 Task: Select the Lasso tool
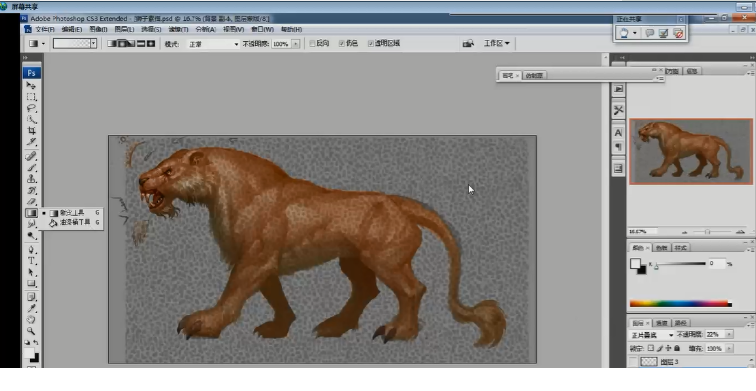(x=31, y=108)
